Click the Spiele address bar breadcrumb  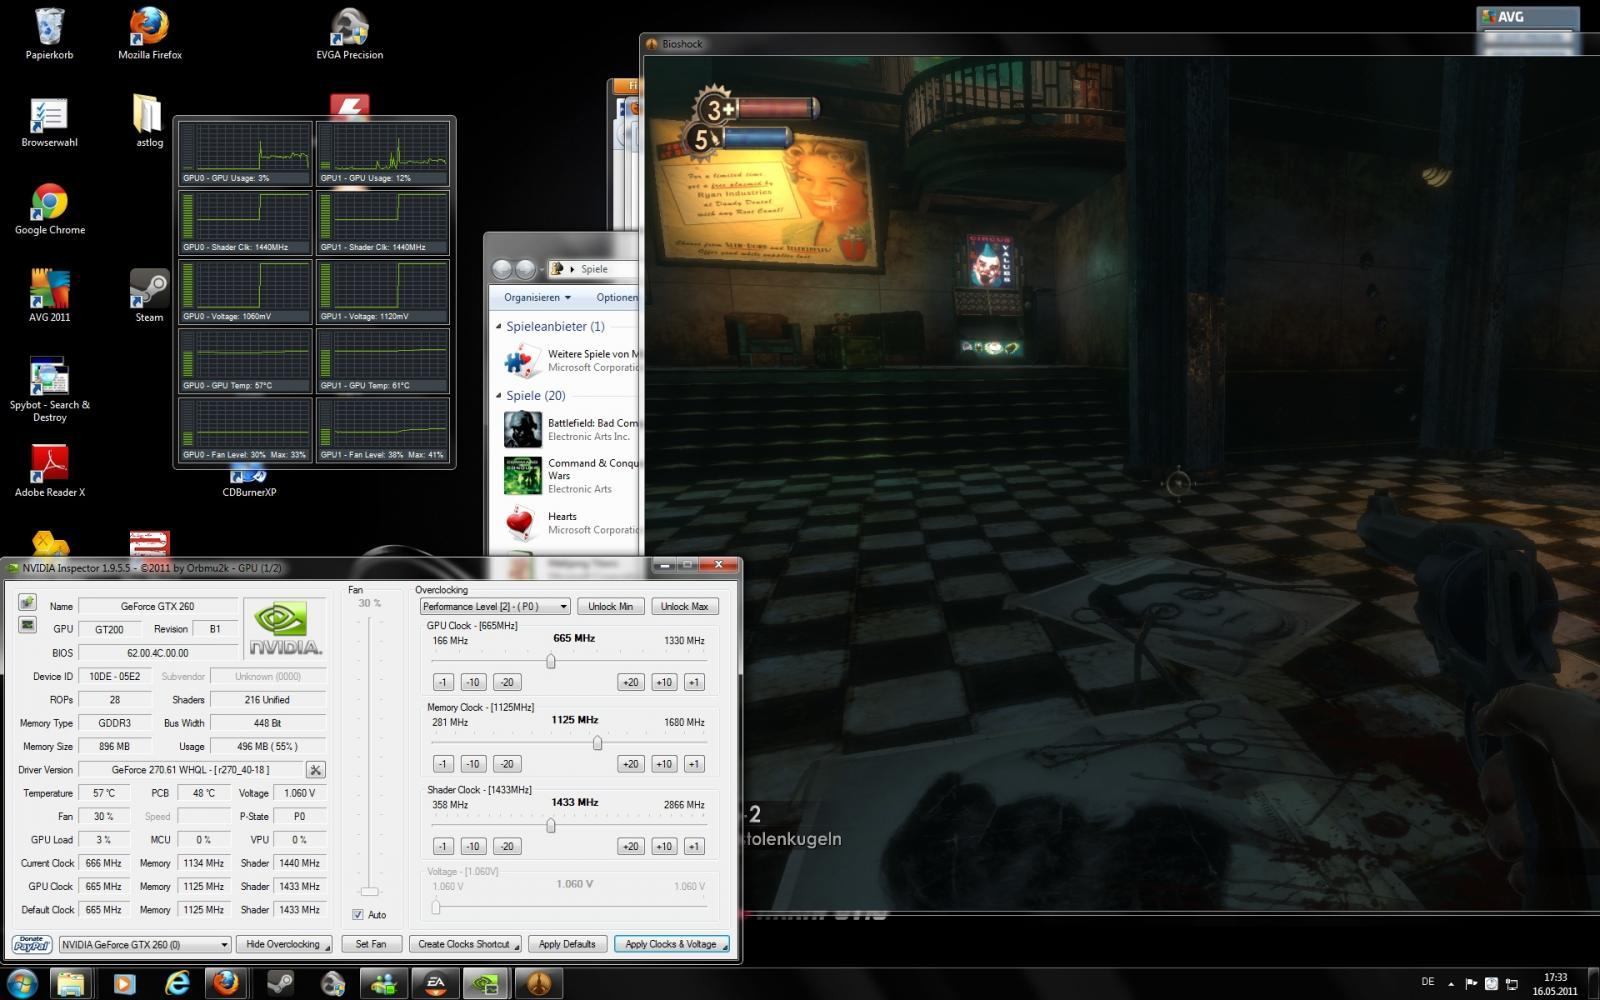click(x=594, y=269)
